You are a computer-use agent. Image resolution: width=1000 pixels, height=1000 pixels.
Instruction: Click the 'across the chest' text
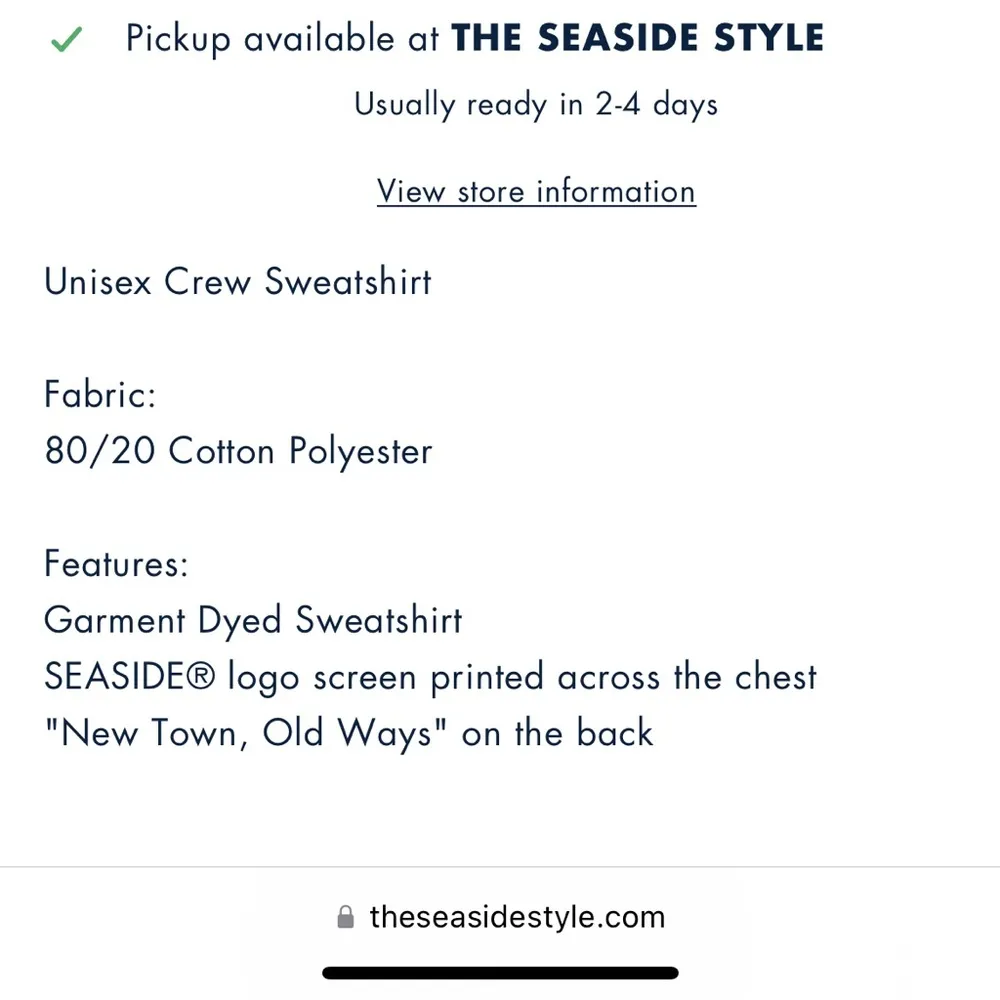(687, 678)
